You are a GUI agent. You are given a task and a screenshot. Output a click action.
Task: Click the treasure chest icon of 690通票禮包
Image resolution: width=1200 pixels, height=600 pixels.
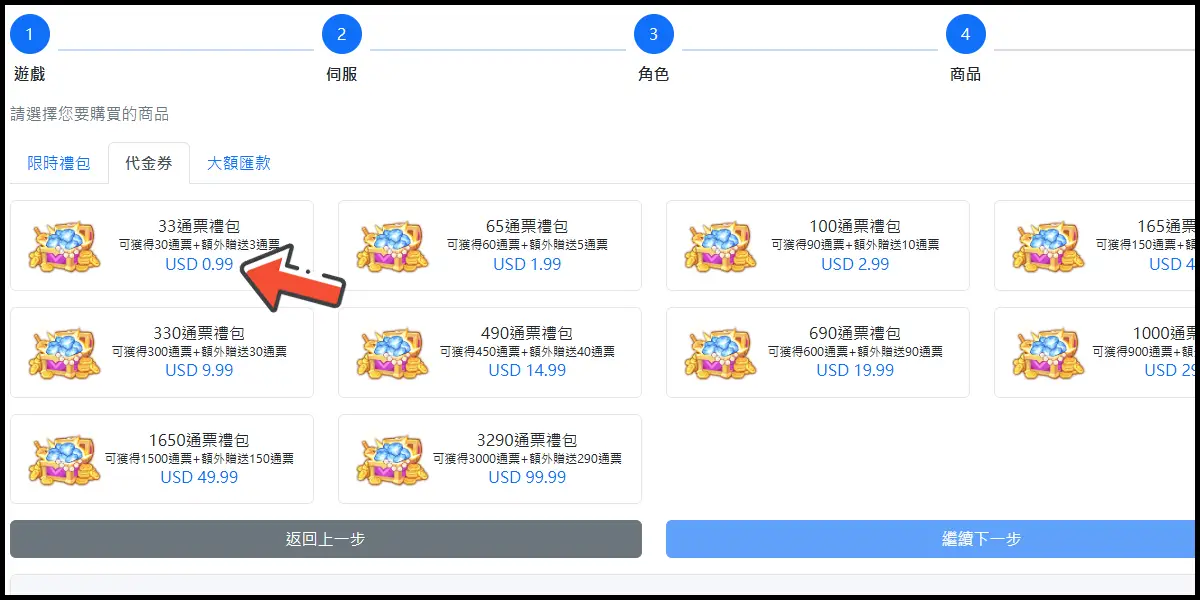point(718,353)
